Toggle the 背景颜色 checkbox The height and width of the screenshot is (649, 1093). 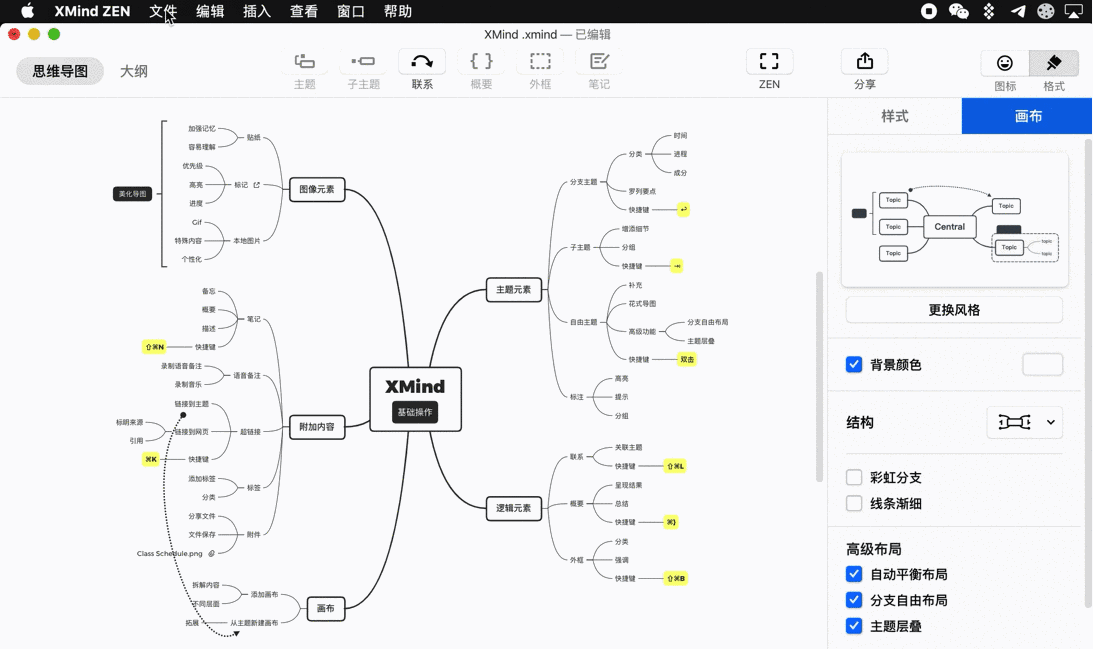coord(854,365)
